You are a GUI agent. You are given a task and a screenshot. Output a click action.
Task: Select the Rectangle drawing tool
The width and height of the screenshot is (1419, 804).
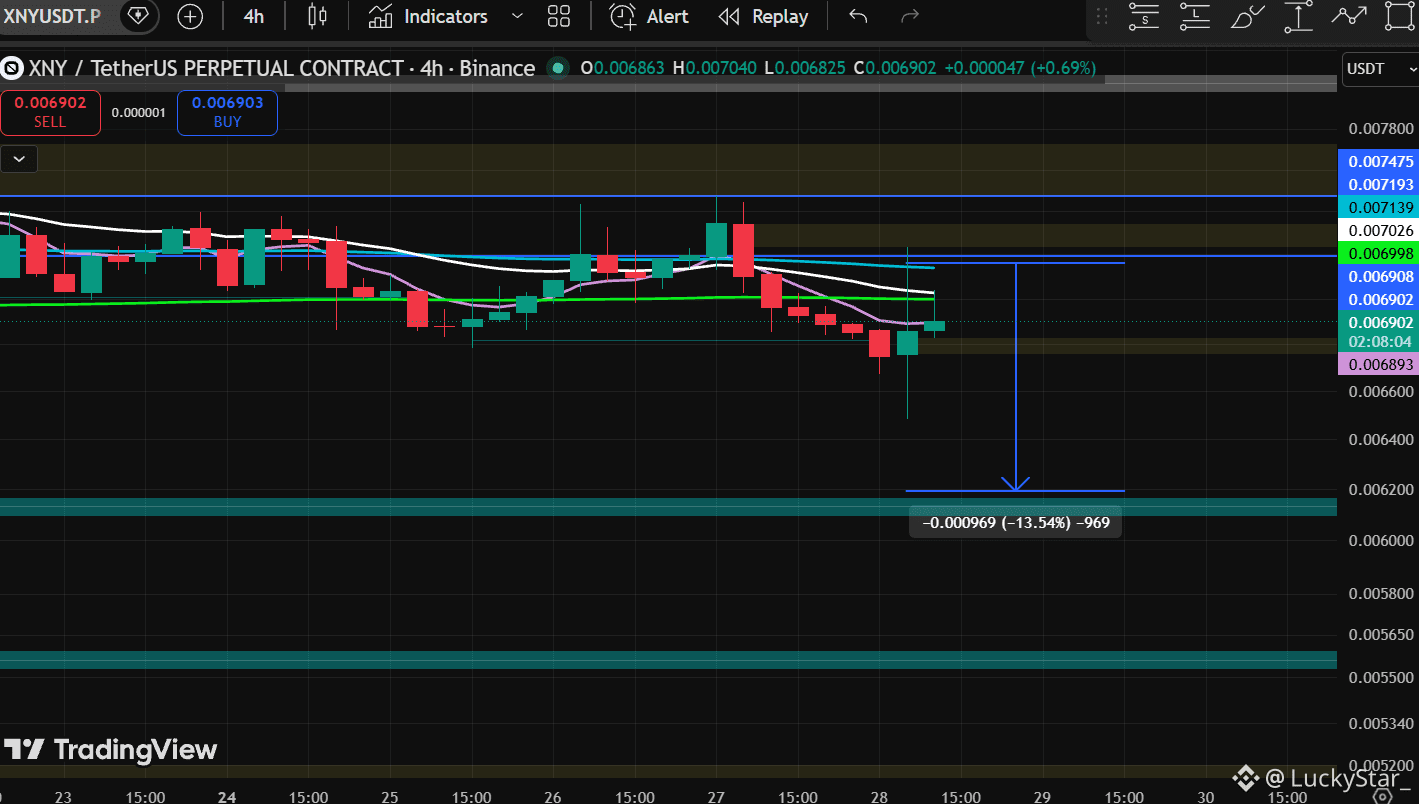[1400, 16]
